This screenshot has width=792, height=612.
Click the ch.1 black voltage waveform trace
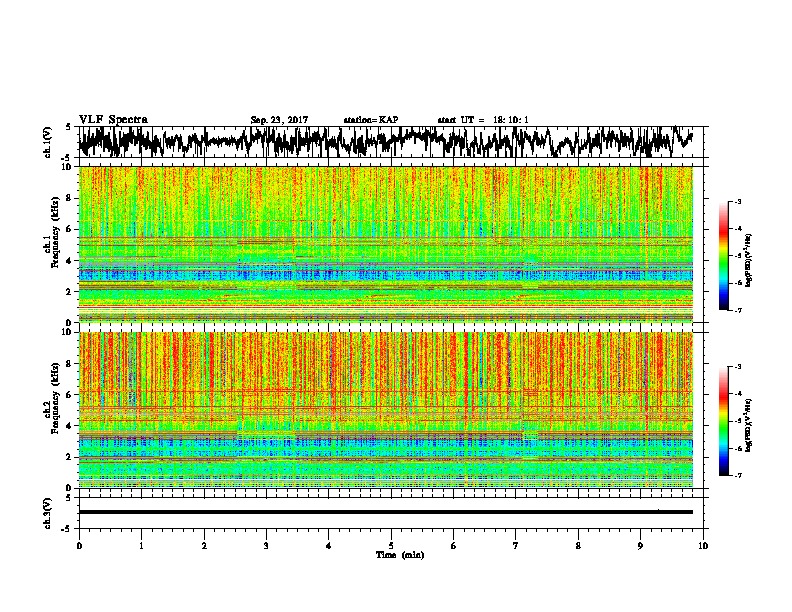pos(385,142)
